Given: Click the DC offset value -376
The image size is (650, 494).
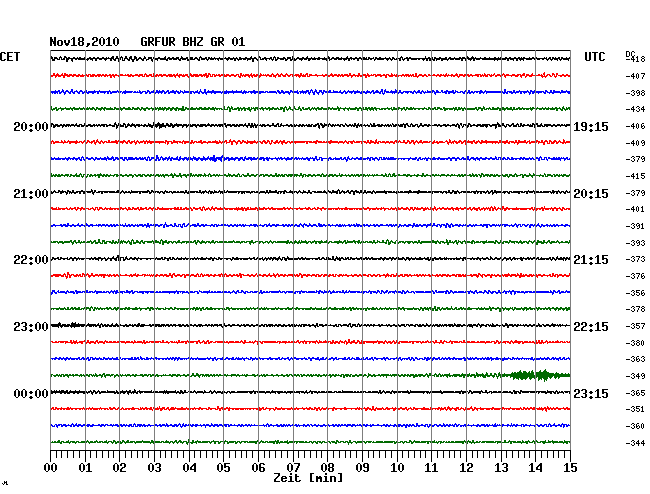Looking at the screenshot, I should [635, 276].
